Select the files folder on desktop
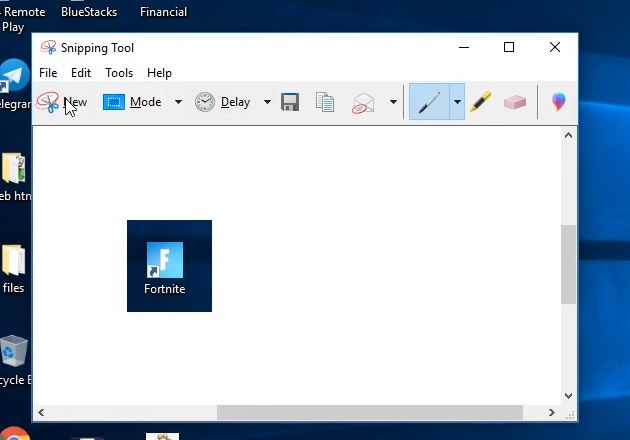Viewport: 630px width, 440px height. (14, 268)
